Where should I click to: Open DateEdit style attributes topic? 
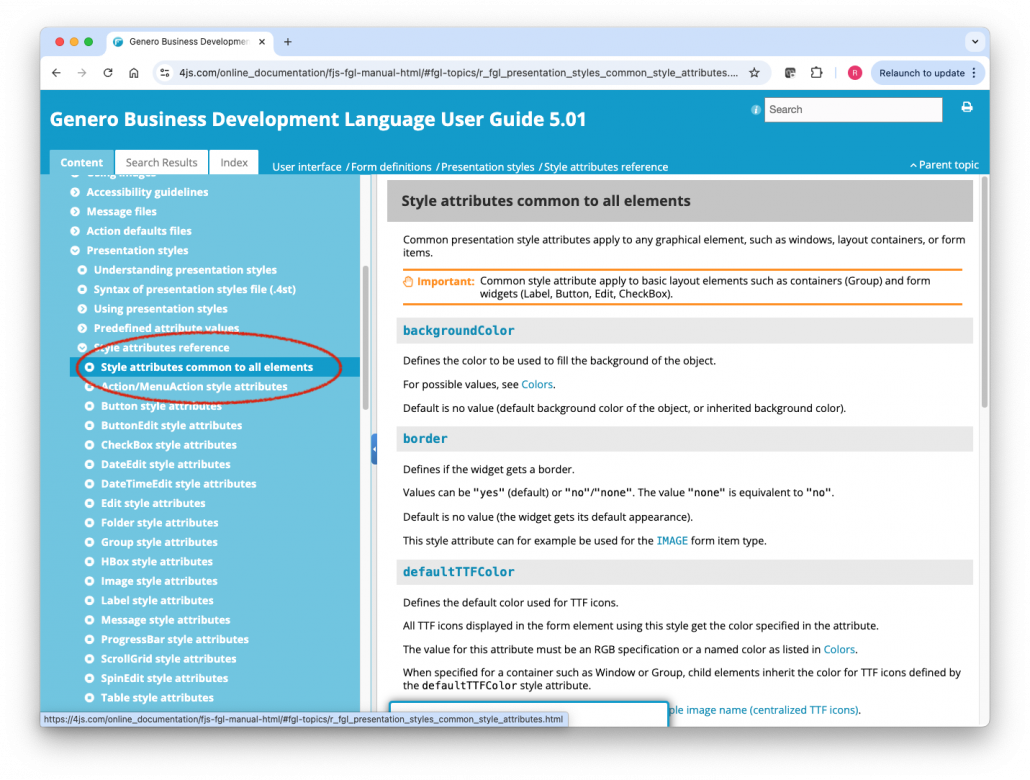(x=166, y=464)
